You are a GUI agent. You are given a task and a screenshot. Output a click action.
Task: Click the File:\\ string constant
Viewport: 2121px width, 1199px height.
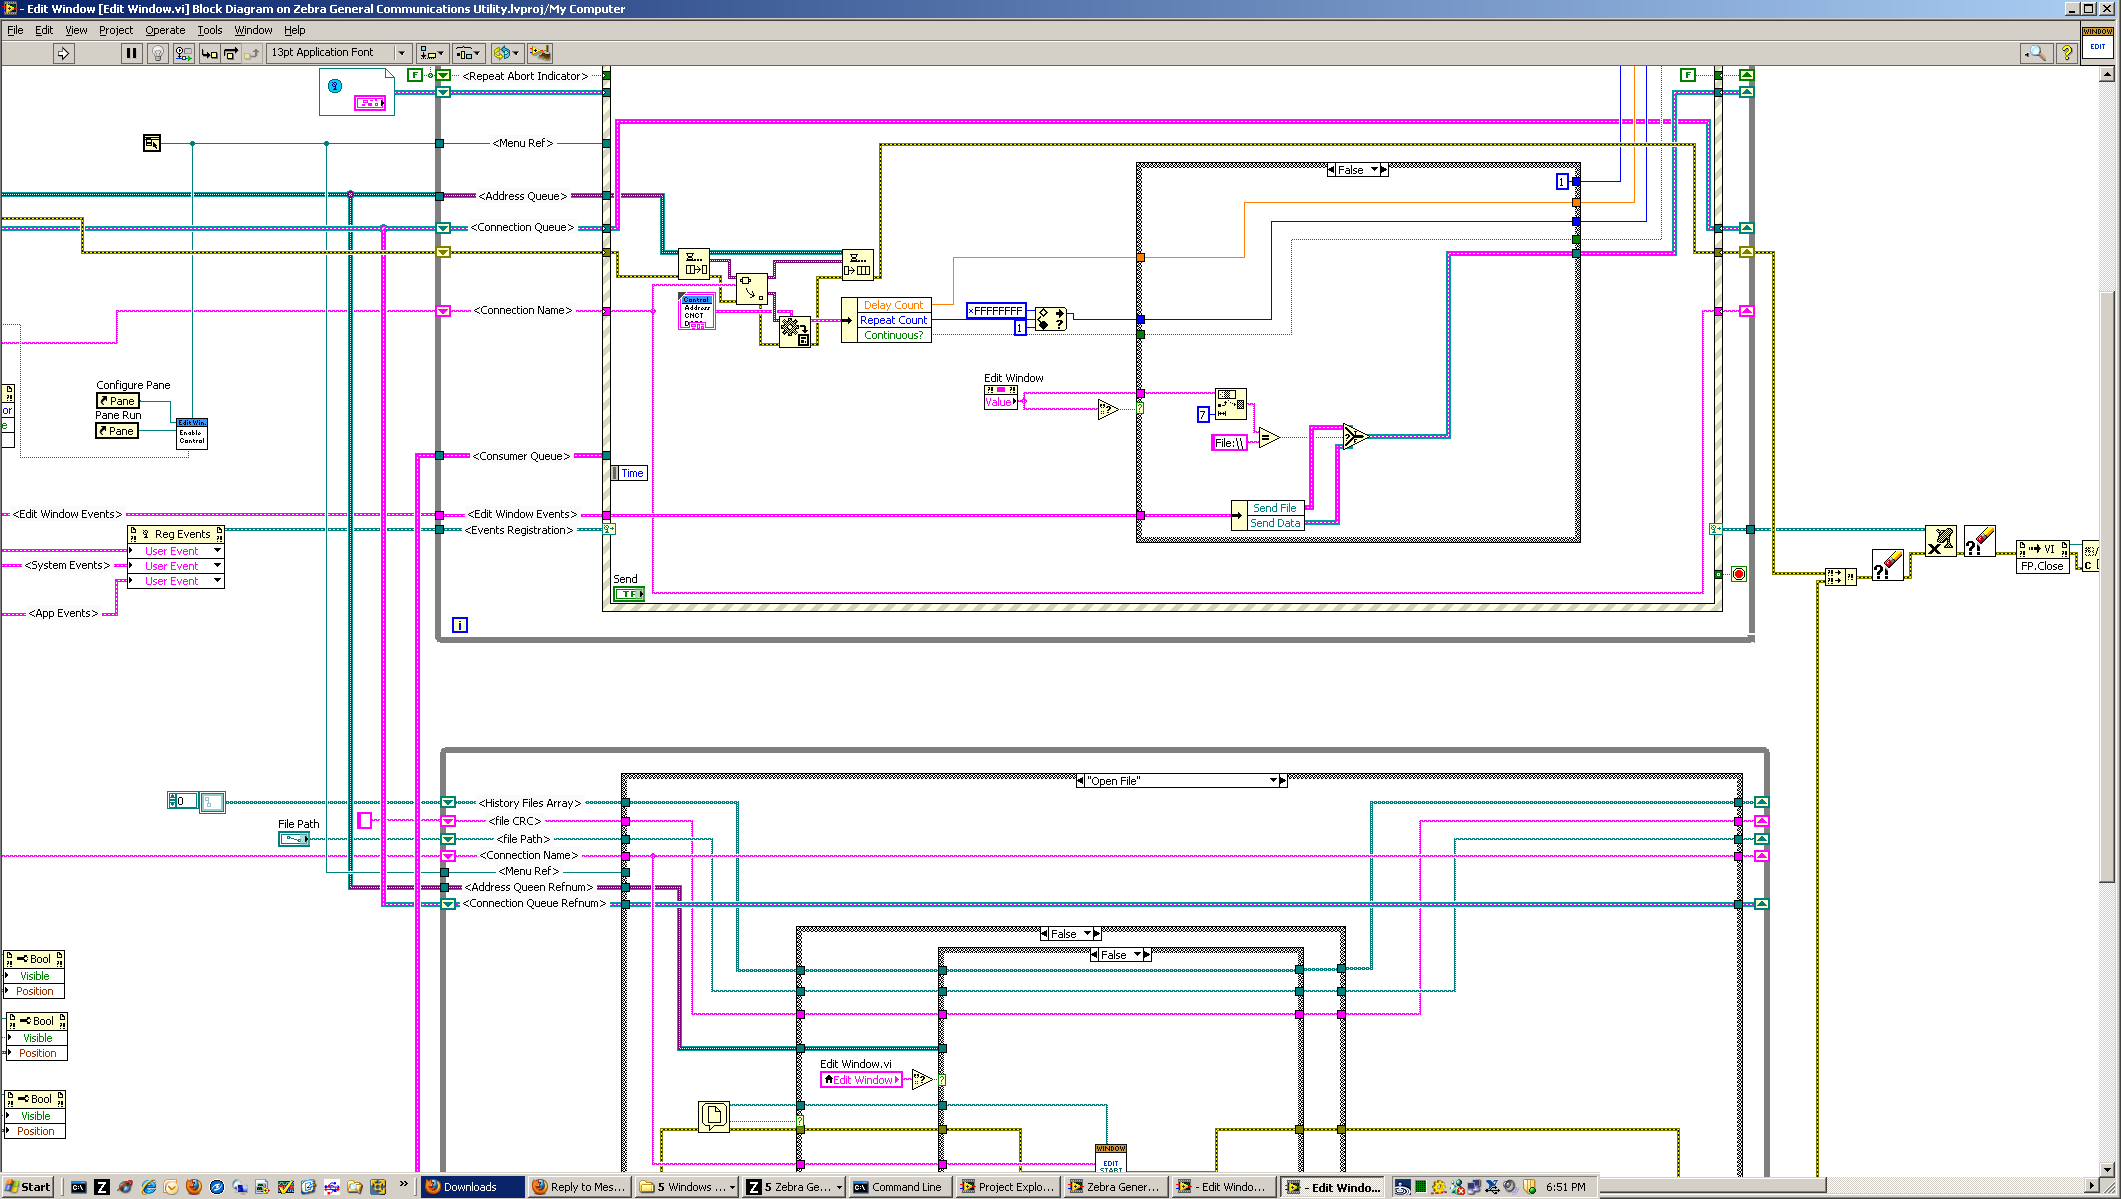[1229, 443]
